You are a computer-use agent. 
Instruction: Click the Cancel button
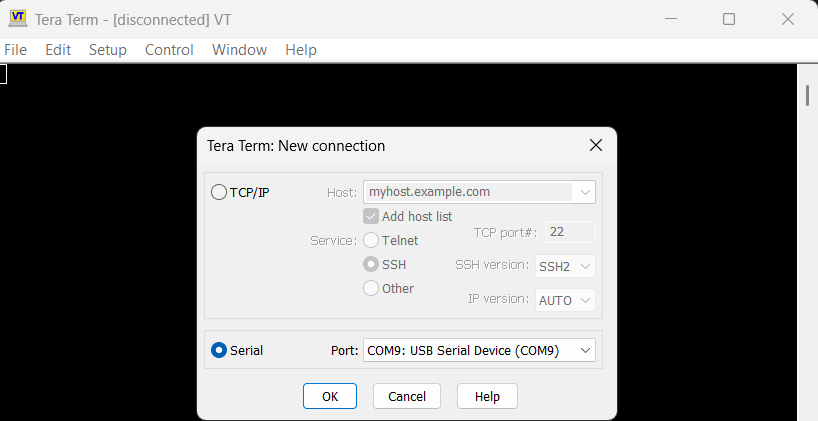pos(407,396)
